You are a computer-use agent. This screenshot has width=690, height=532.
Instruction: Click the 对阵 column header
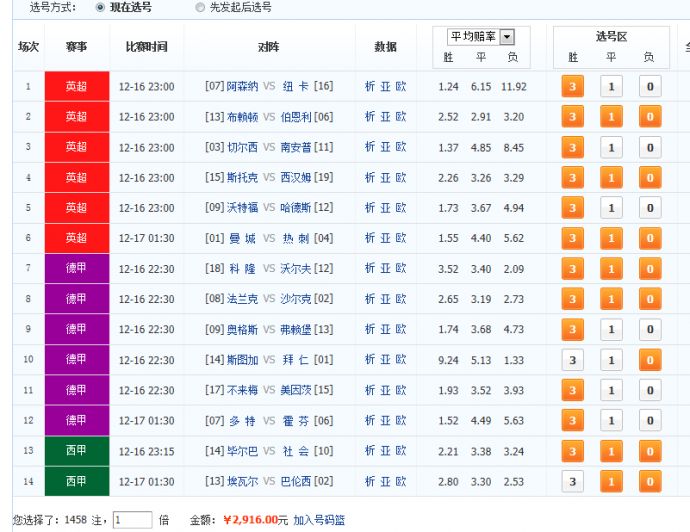pyautogui.click(x=268, y=47)
